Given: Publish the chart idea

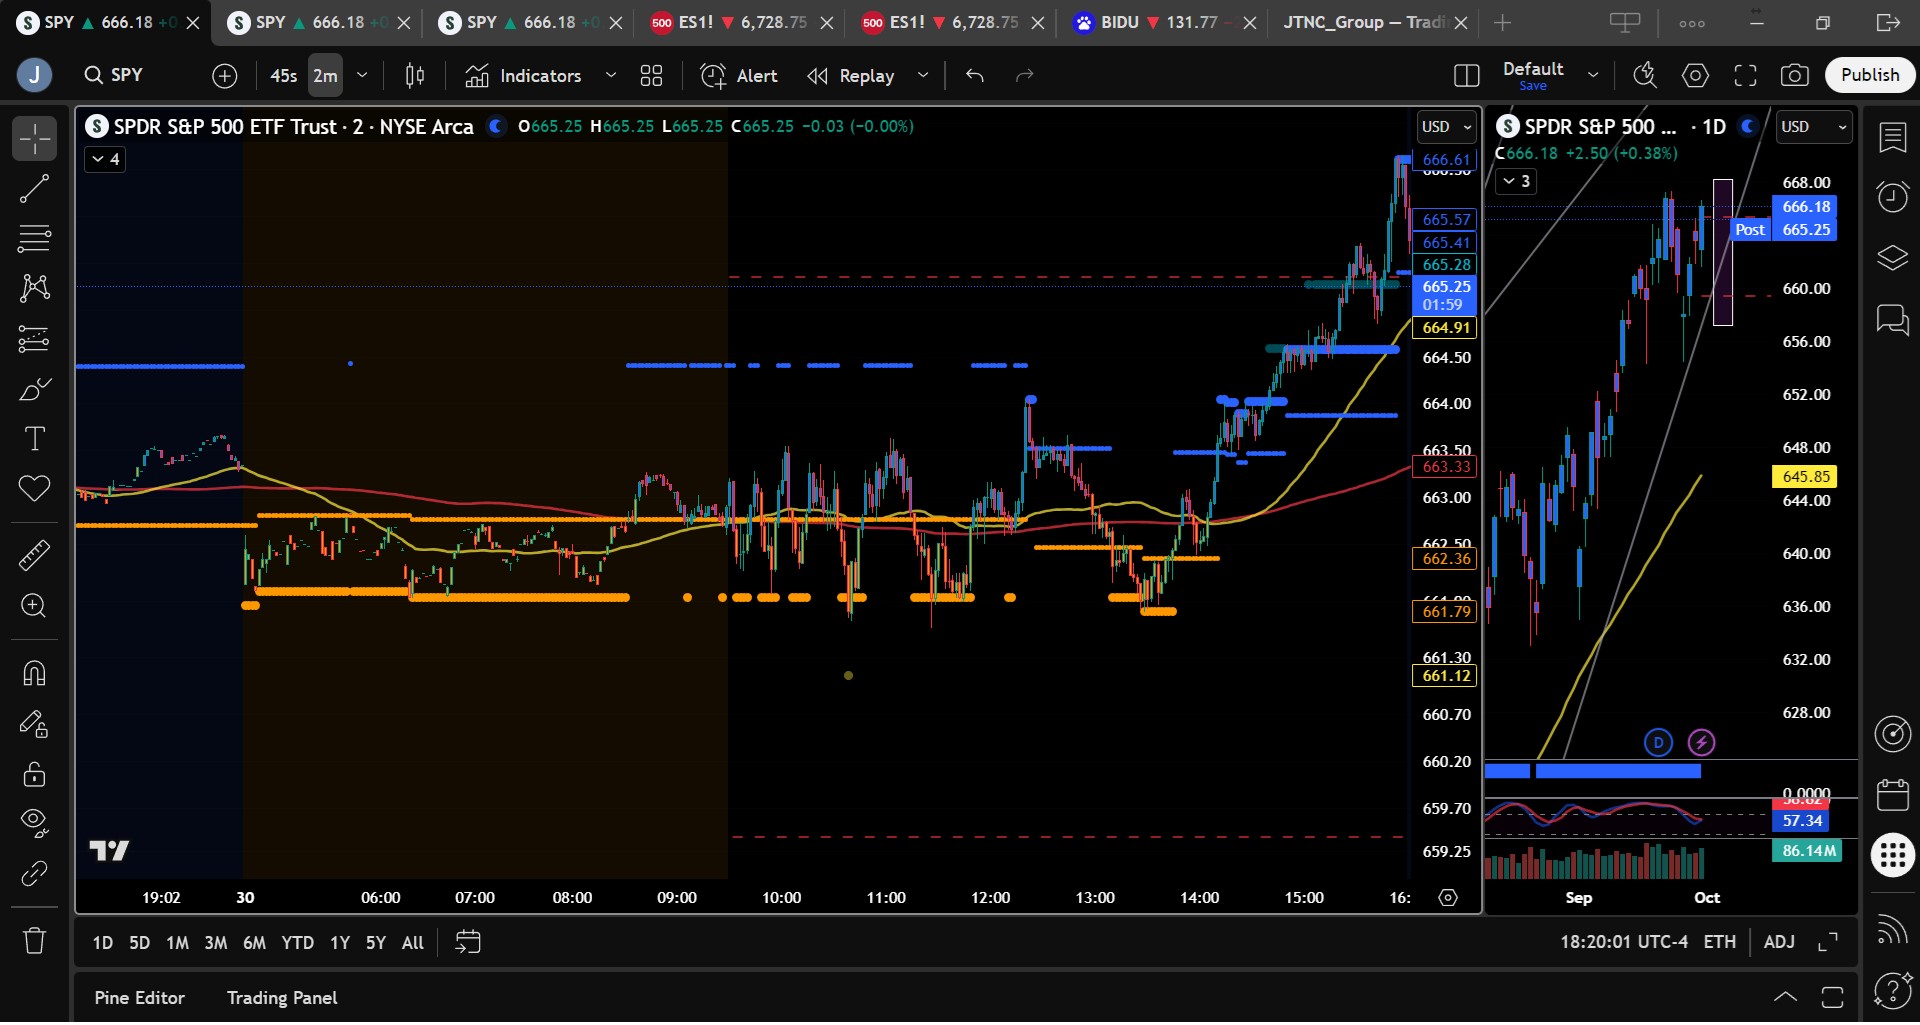Looking at the screenshot, I should pos(1870,75).
